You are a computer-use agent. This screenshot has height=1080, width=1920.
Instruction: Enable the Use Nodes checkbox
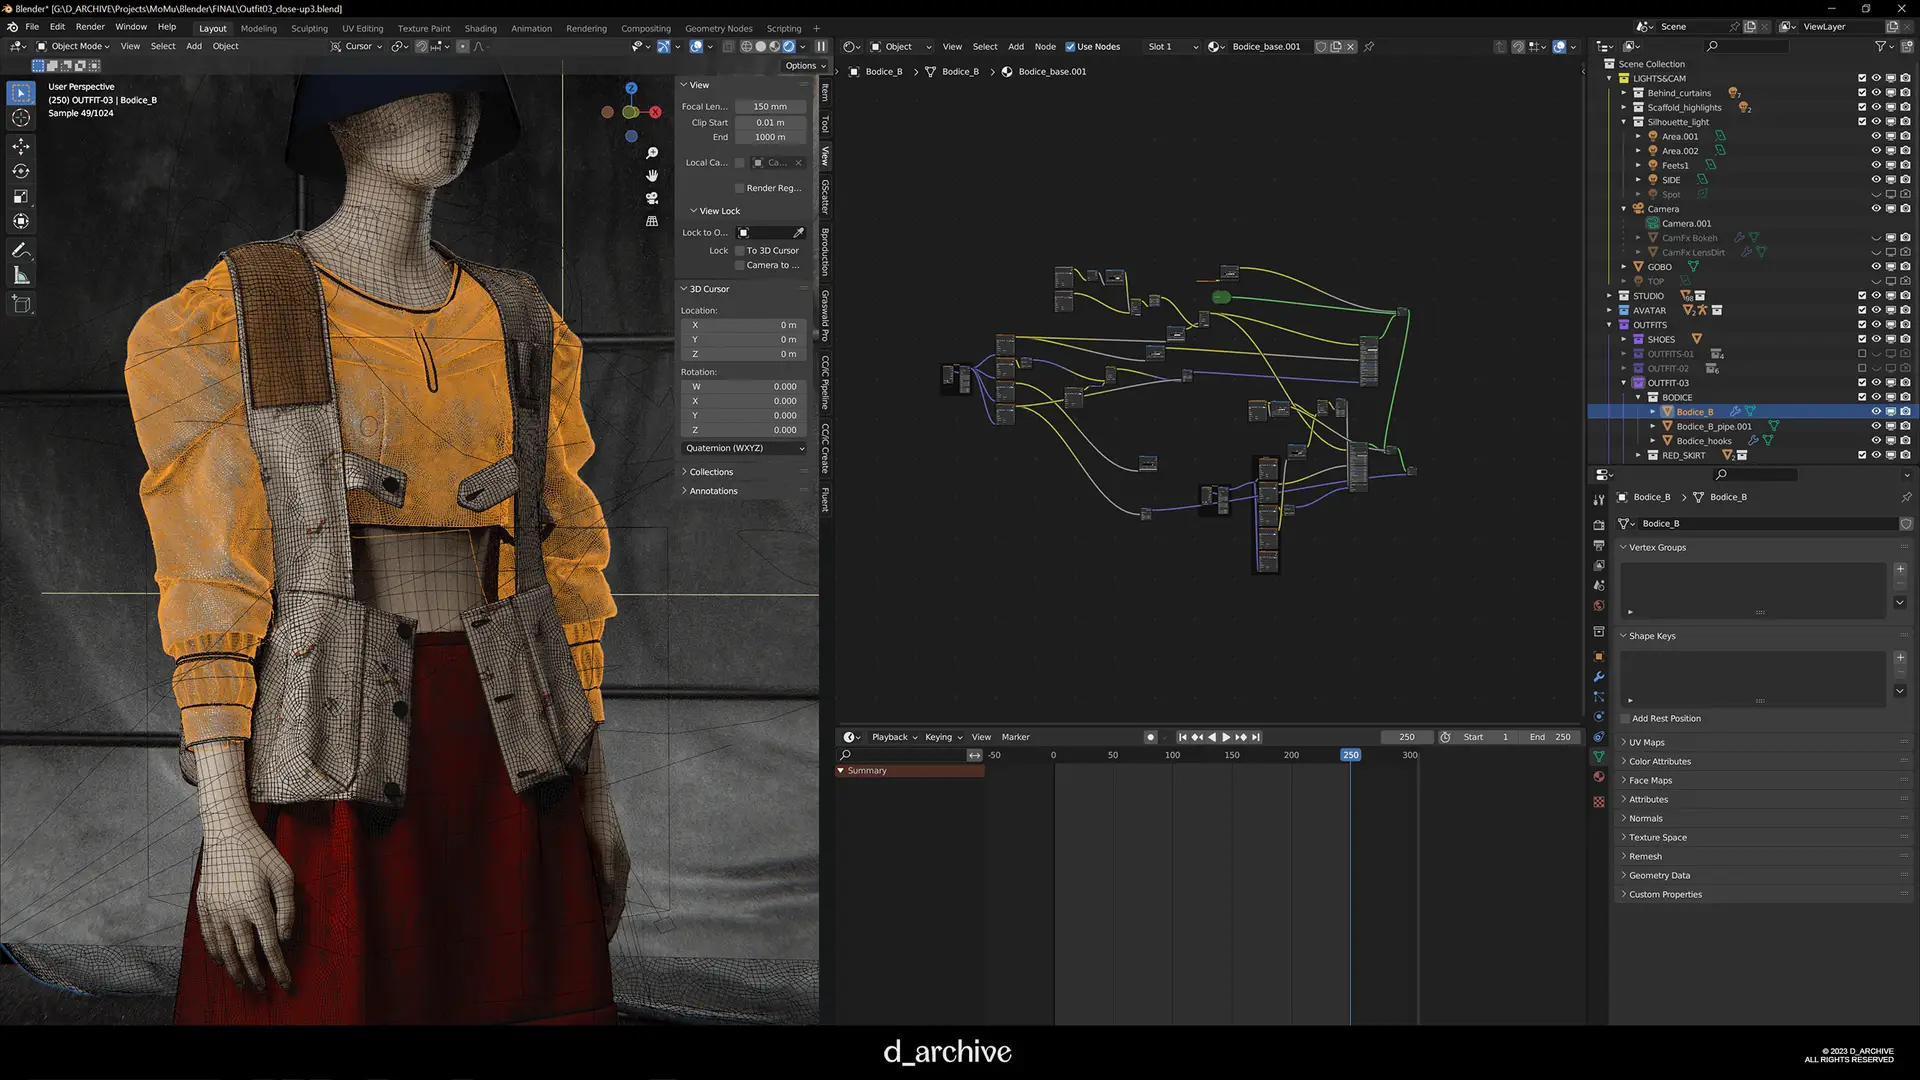(x=1070, y=47)
